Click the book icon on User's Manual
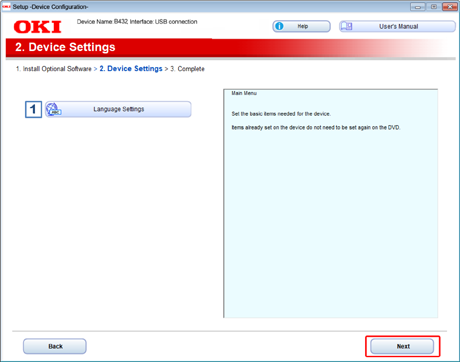The height and width of the screenshot is (362, 460). [x=346, y=26]
